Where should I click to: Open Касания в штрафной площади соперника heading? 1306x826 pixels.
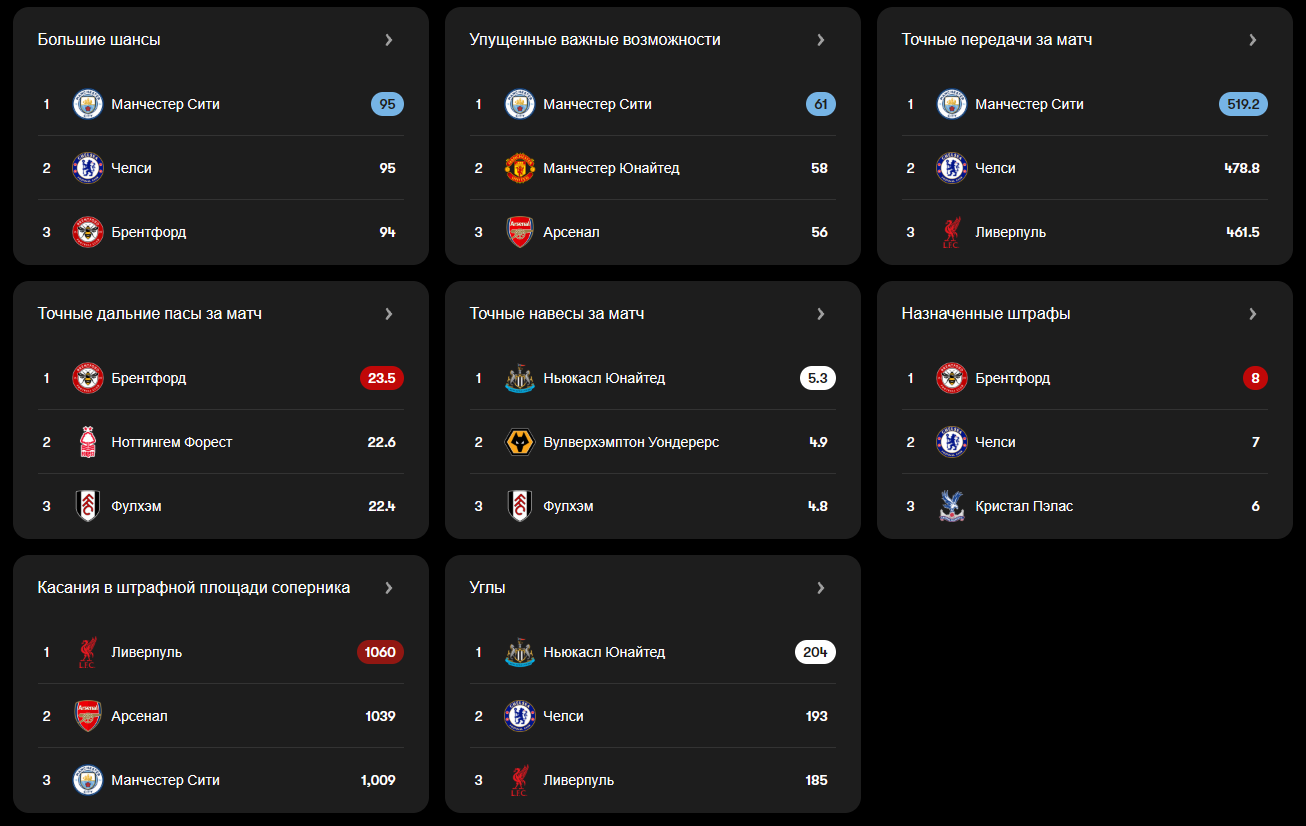coord(194,588)
